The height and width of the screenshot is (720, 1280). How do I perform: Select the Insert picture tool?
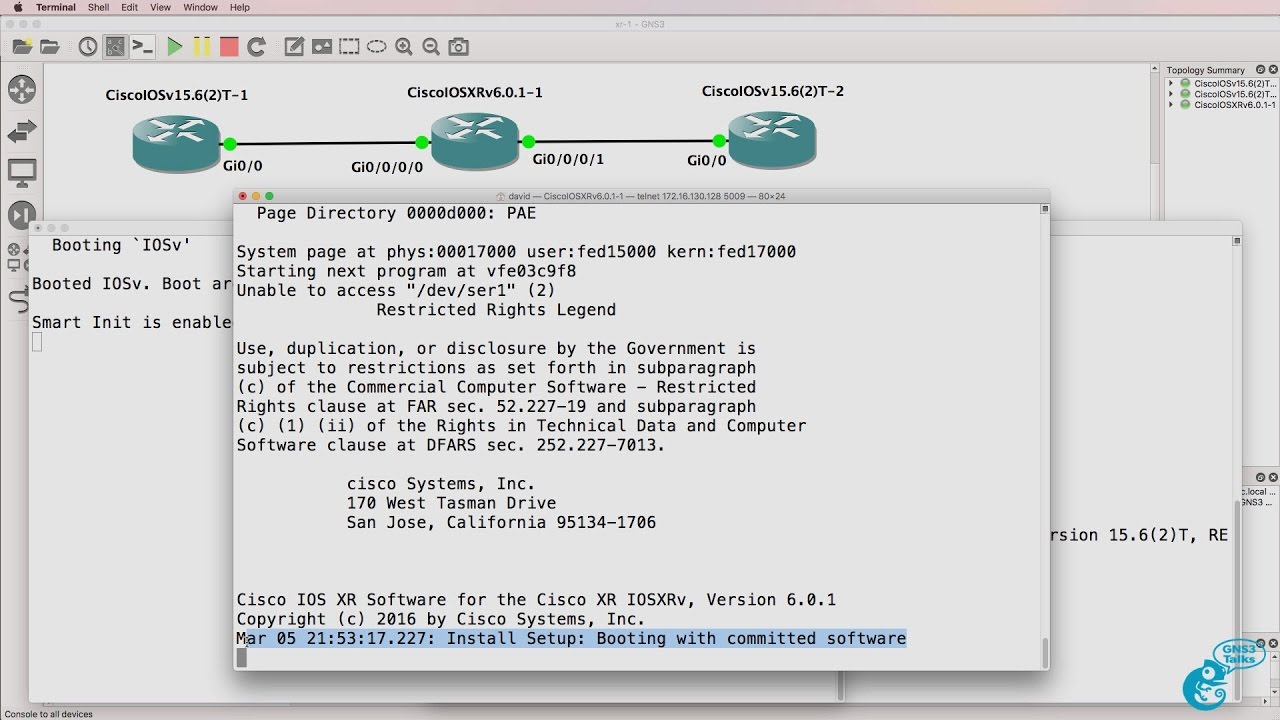321,46
